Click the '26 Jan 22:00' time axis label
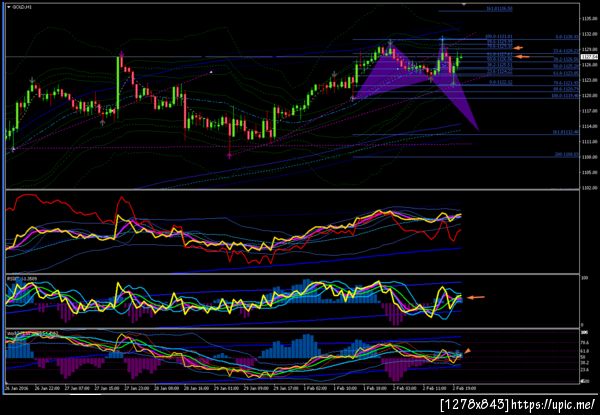The width and height of the screenshot is (600, 415). pos(47,388)
